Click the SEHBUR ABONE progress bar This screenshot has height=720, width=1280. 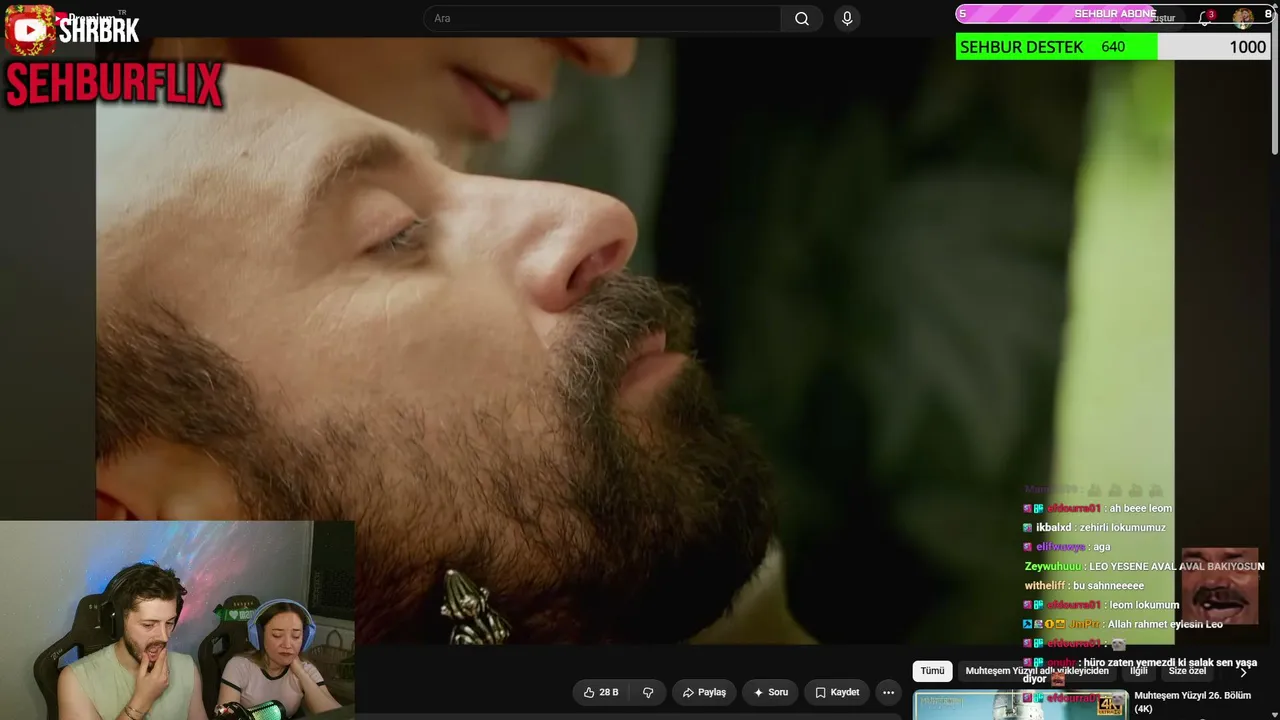pyautogui.click(x=1113, y=14)
